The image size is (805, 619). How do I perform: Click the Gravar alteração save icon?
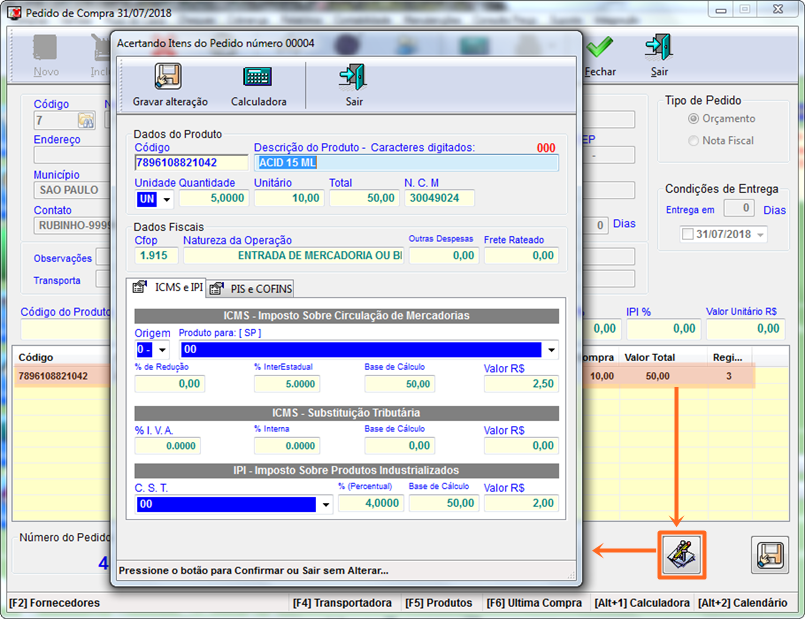[168, 76]
